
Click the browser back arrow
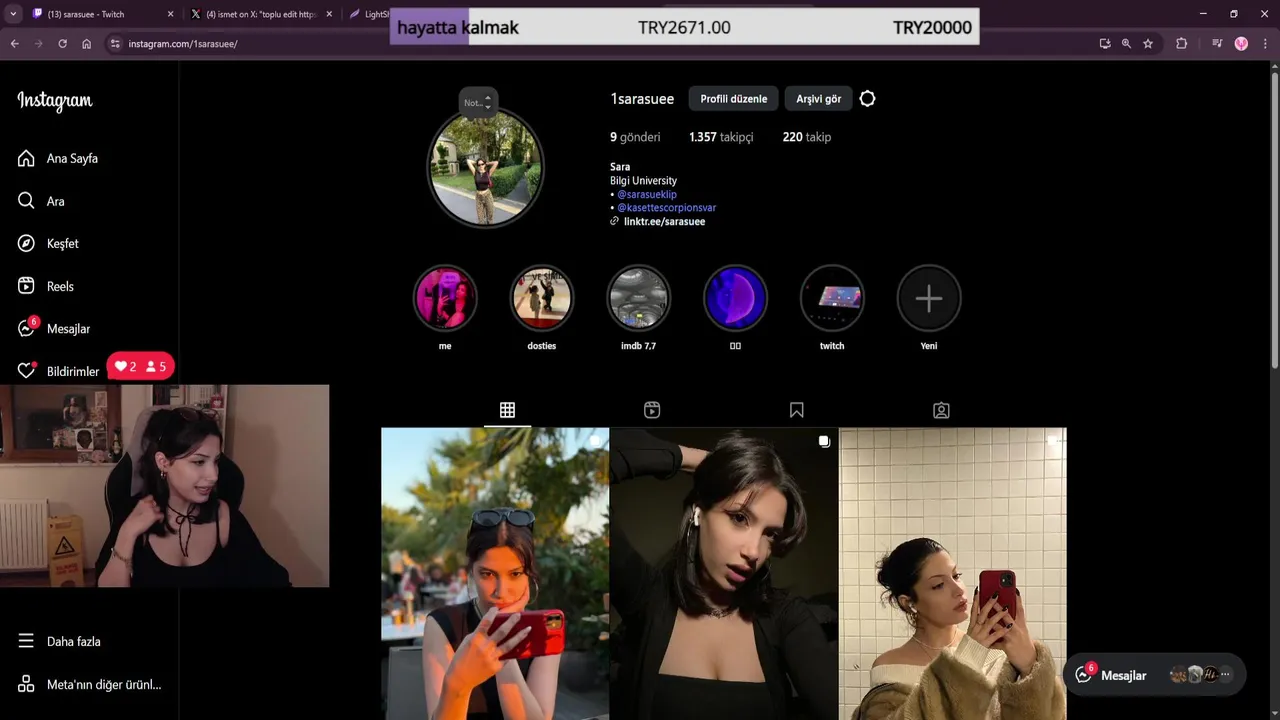point(15,44)
